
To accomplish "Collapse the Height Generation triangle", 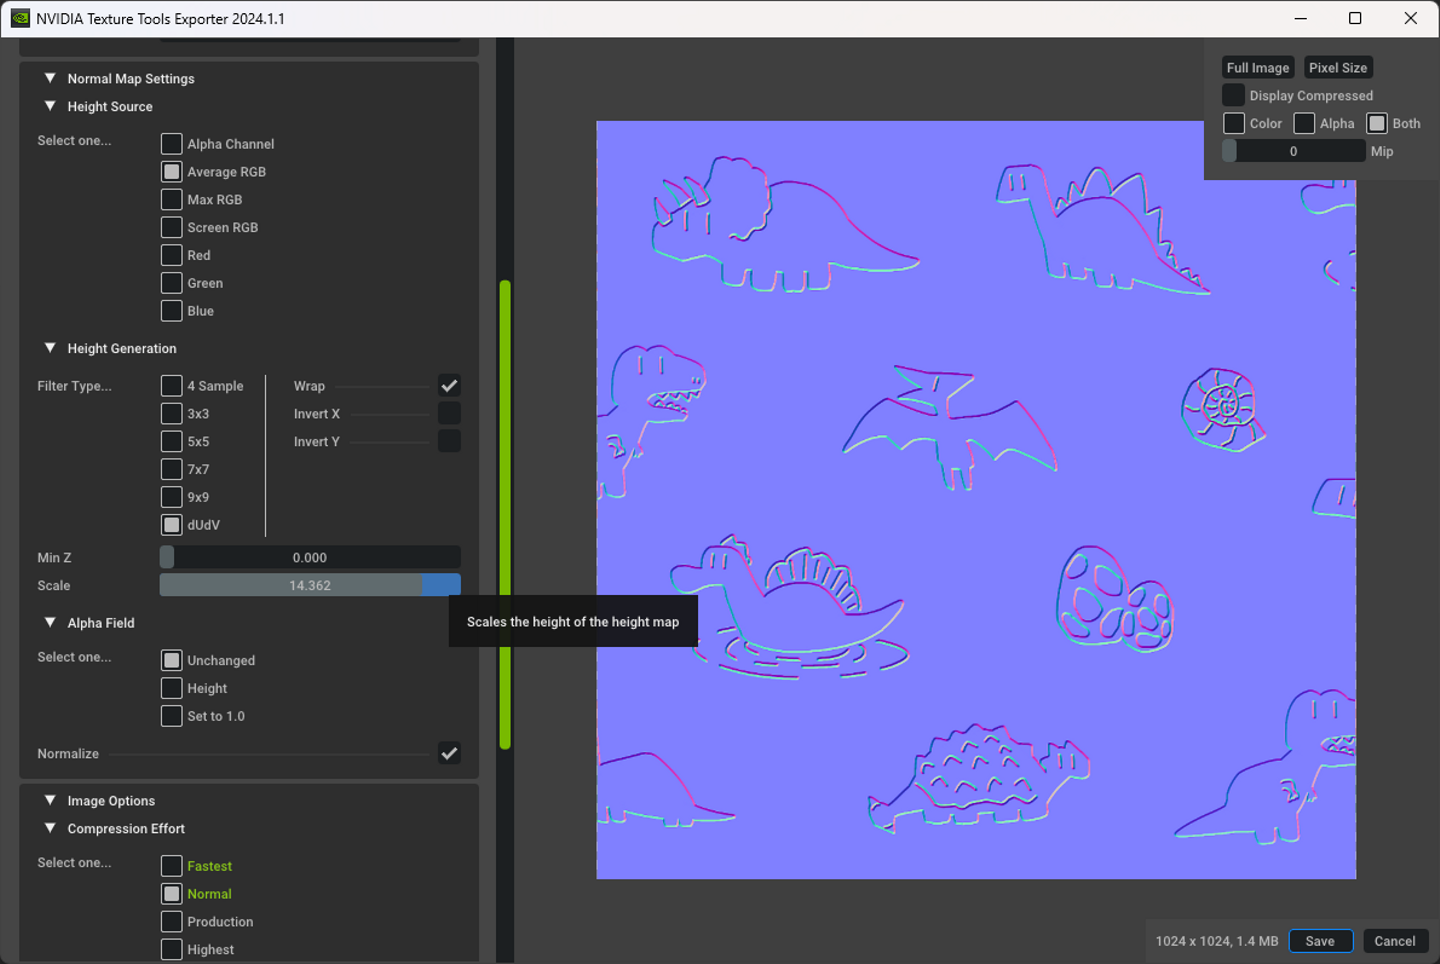I will pyautogui.click(x=50, y=348).
